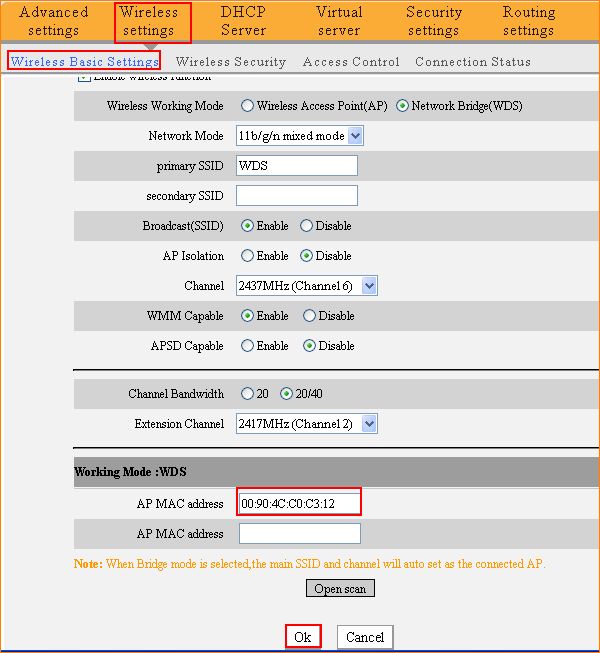
Task: Disable SSID broadcast
Action: (x=306, y=226)
